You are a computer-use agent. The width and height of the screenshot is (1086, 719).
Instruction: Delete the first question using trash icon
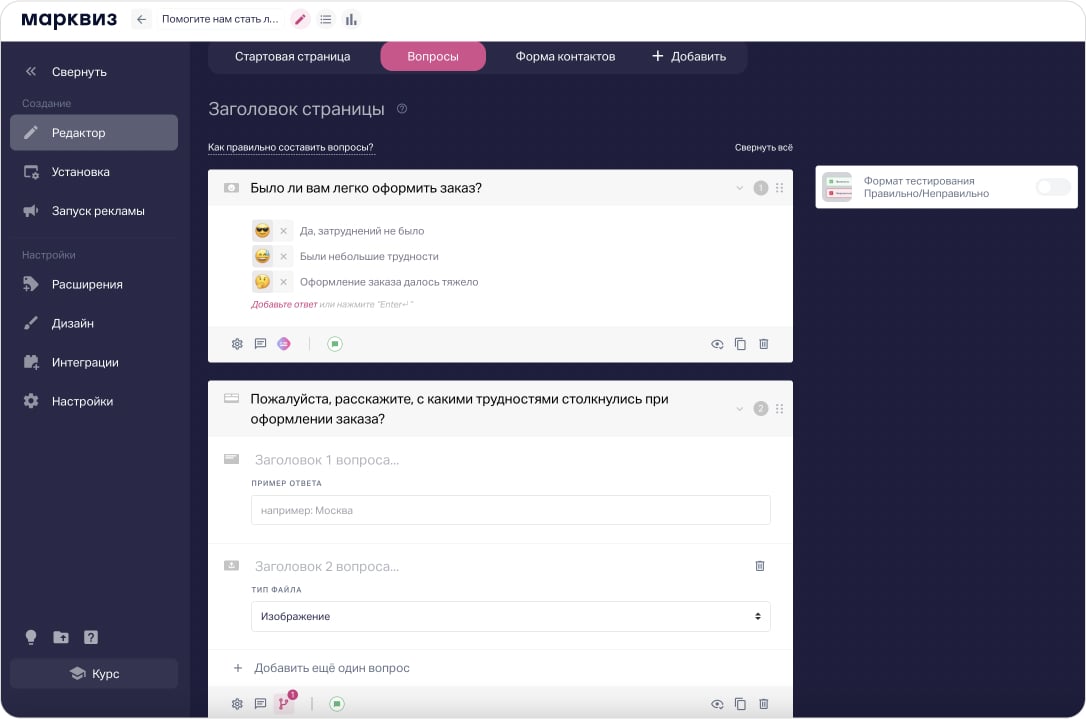point(764,344)
